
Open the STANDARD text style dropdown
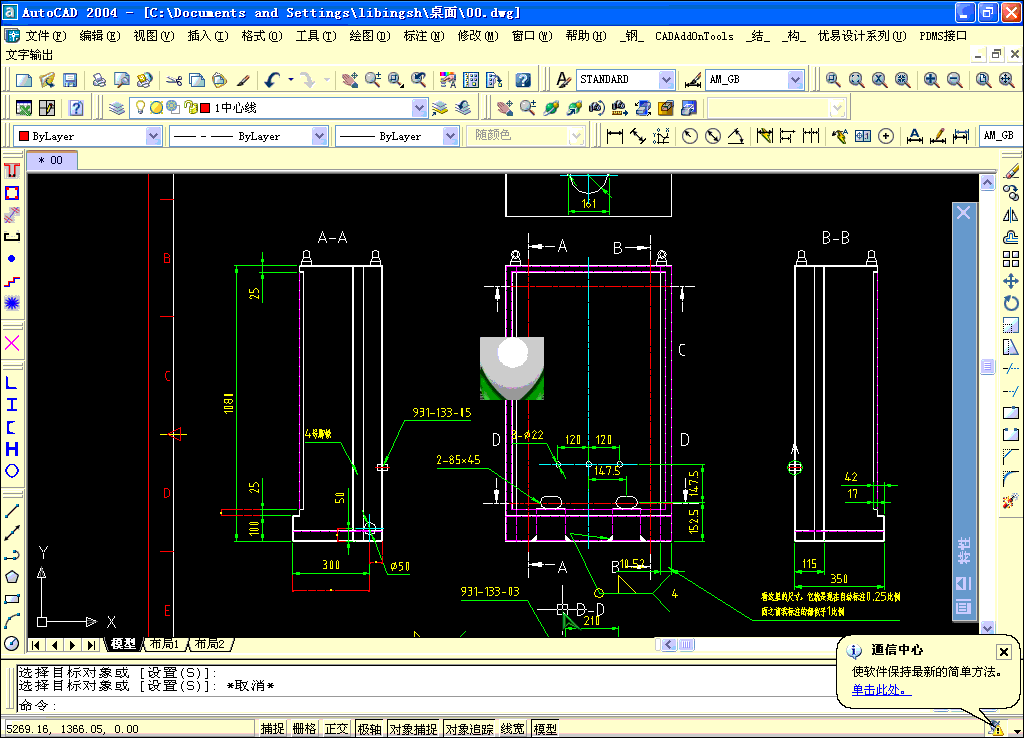(666, 80)
